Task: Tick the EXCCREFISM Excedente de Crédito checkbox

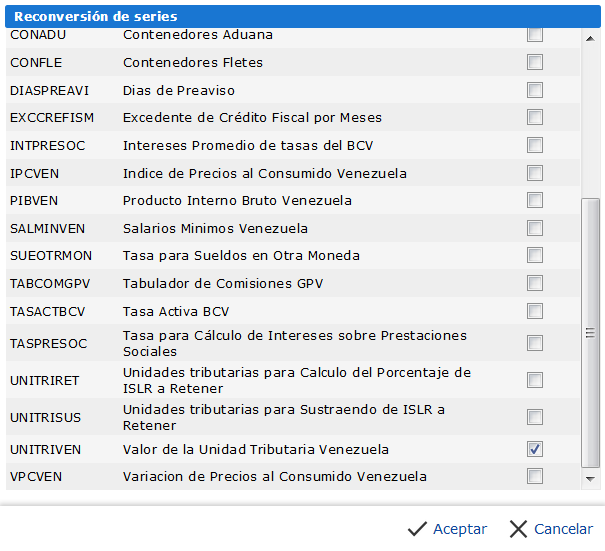Action: point(535,117)
